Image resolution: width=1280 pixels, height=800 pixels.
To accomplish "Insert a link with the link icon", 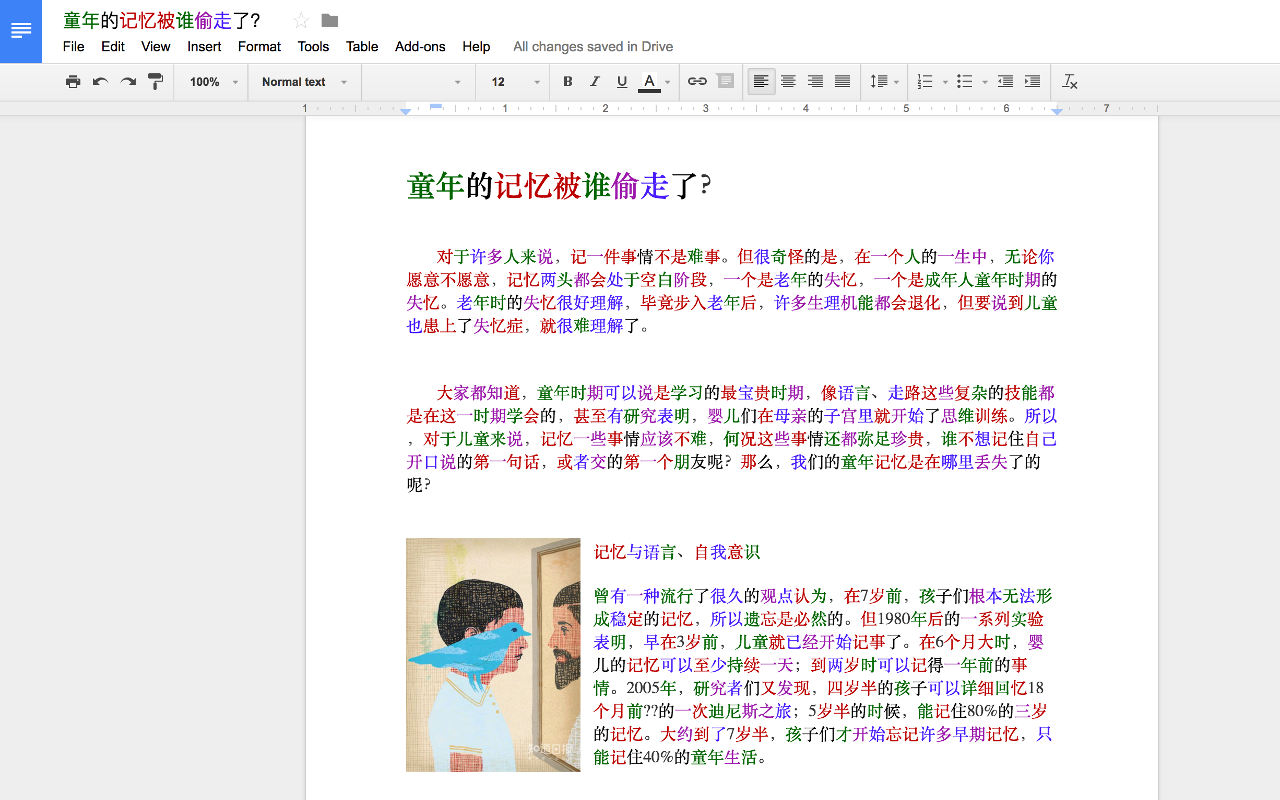I will [x=696, y=81].
